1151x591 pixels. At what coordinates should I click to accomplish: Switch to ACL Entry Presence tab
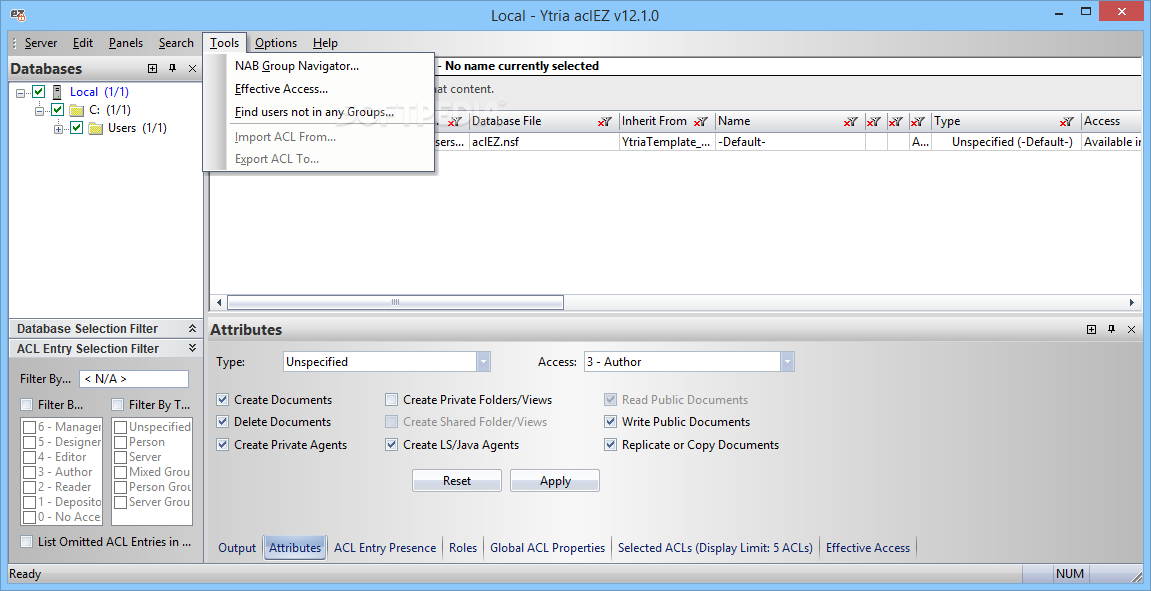(385, 548)
